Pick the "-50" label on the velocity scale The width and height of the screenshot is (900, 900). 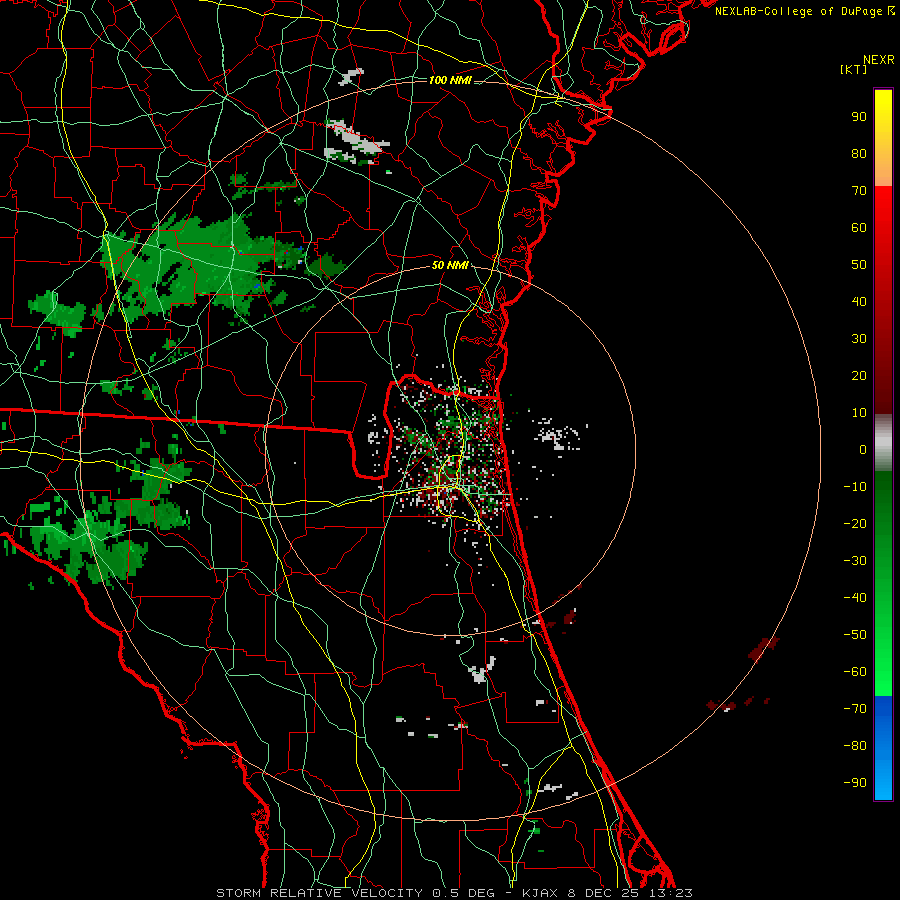click(x=855, y=635)
